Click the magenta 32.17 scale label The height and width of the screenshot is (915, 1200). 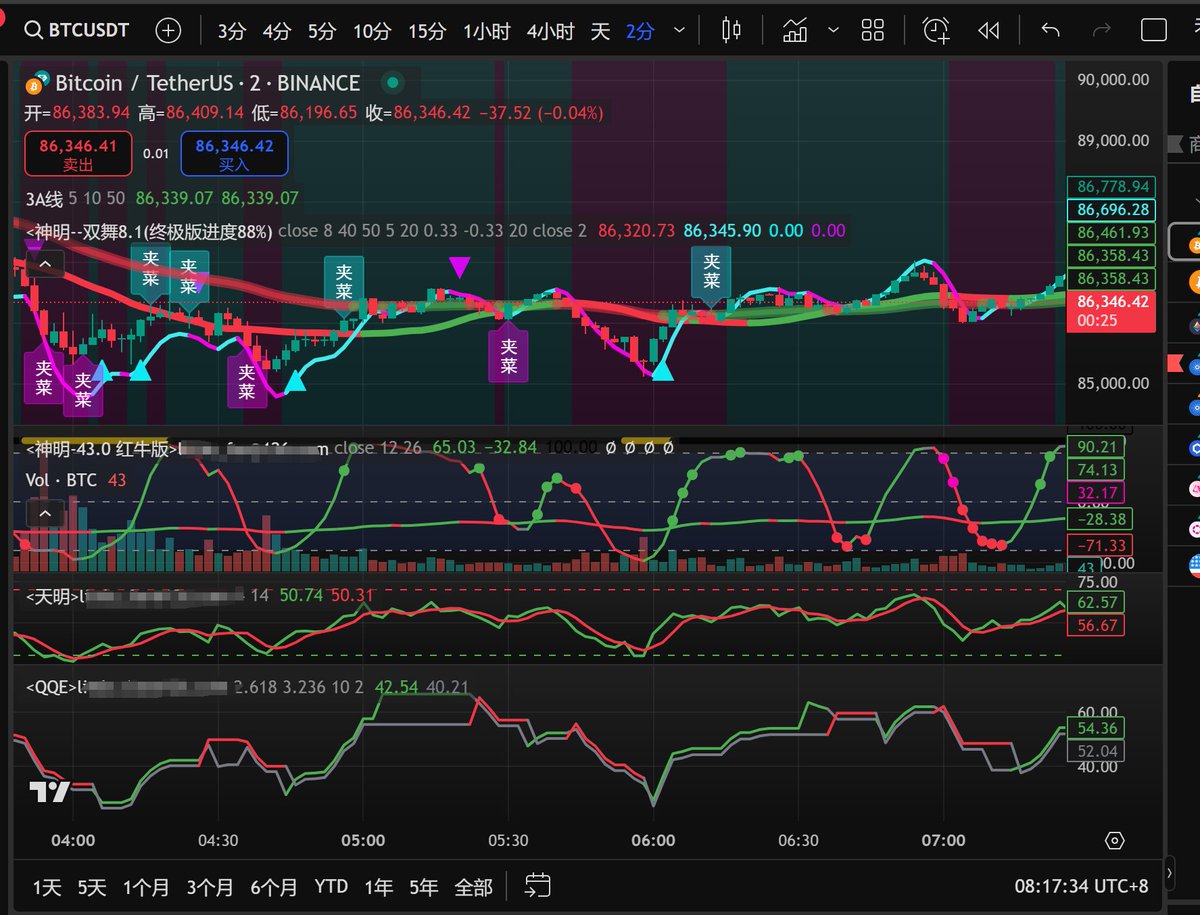pos(1096,493)
